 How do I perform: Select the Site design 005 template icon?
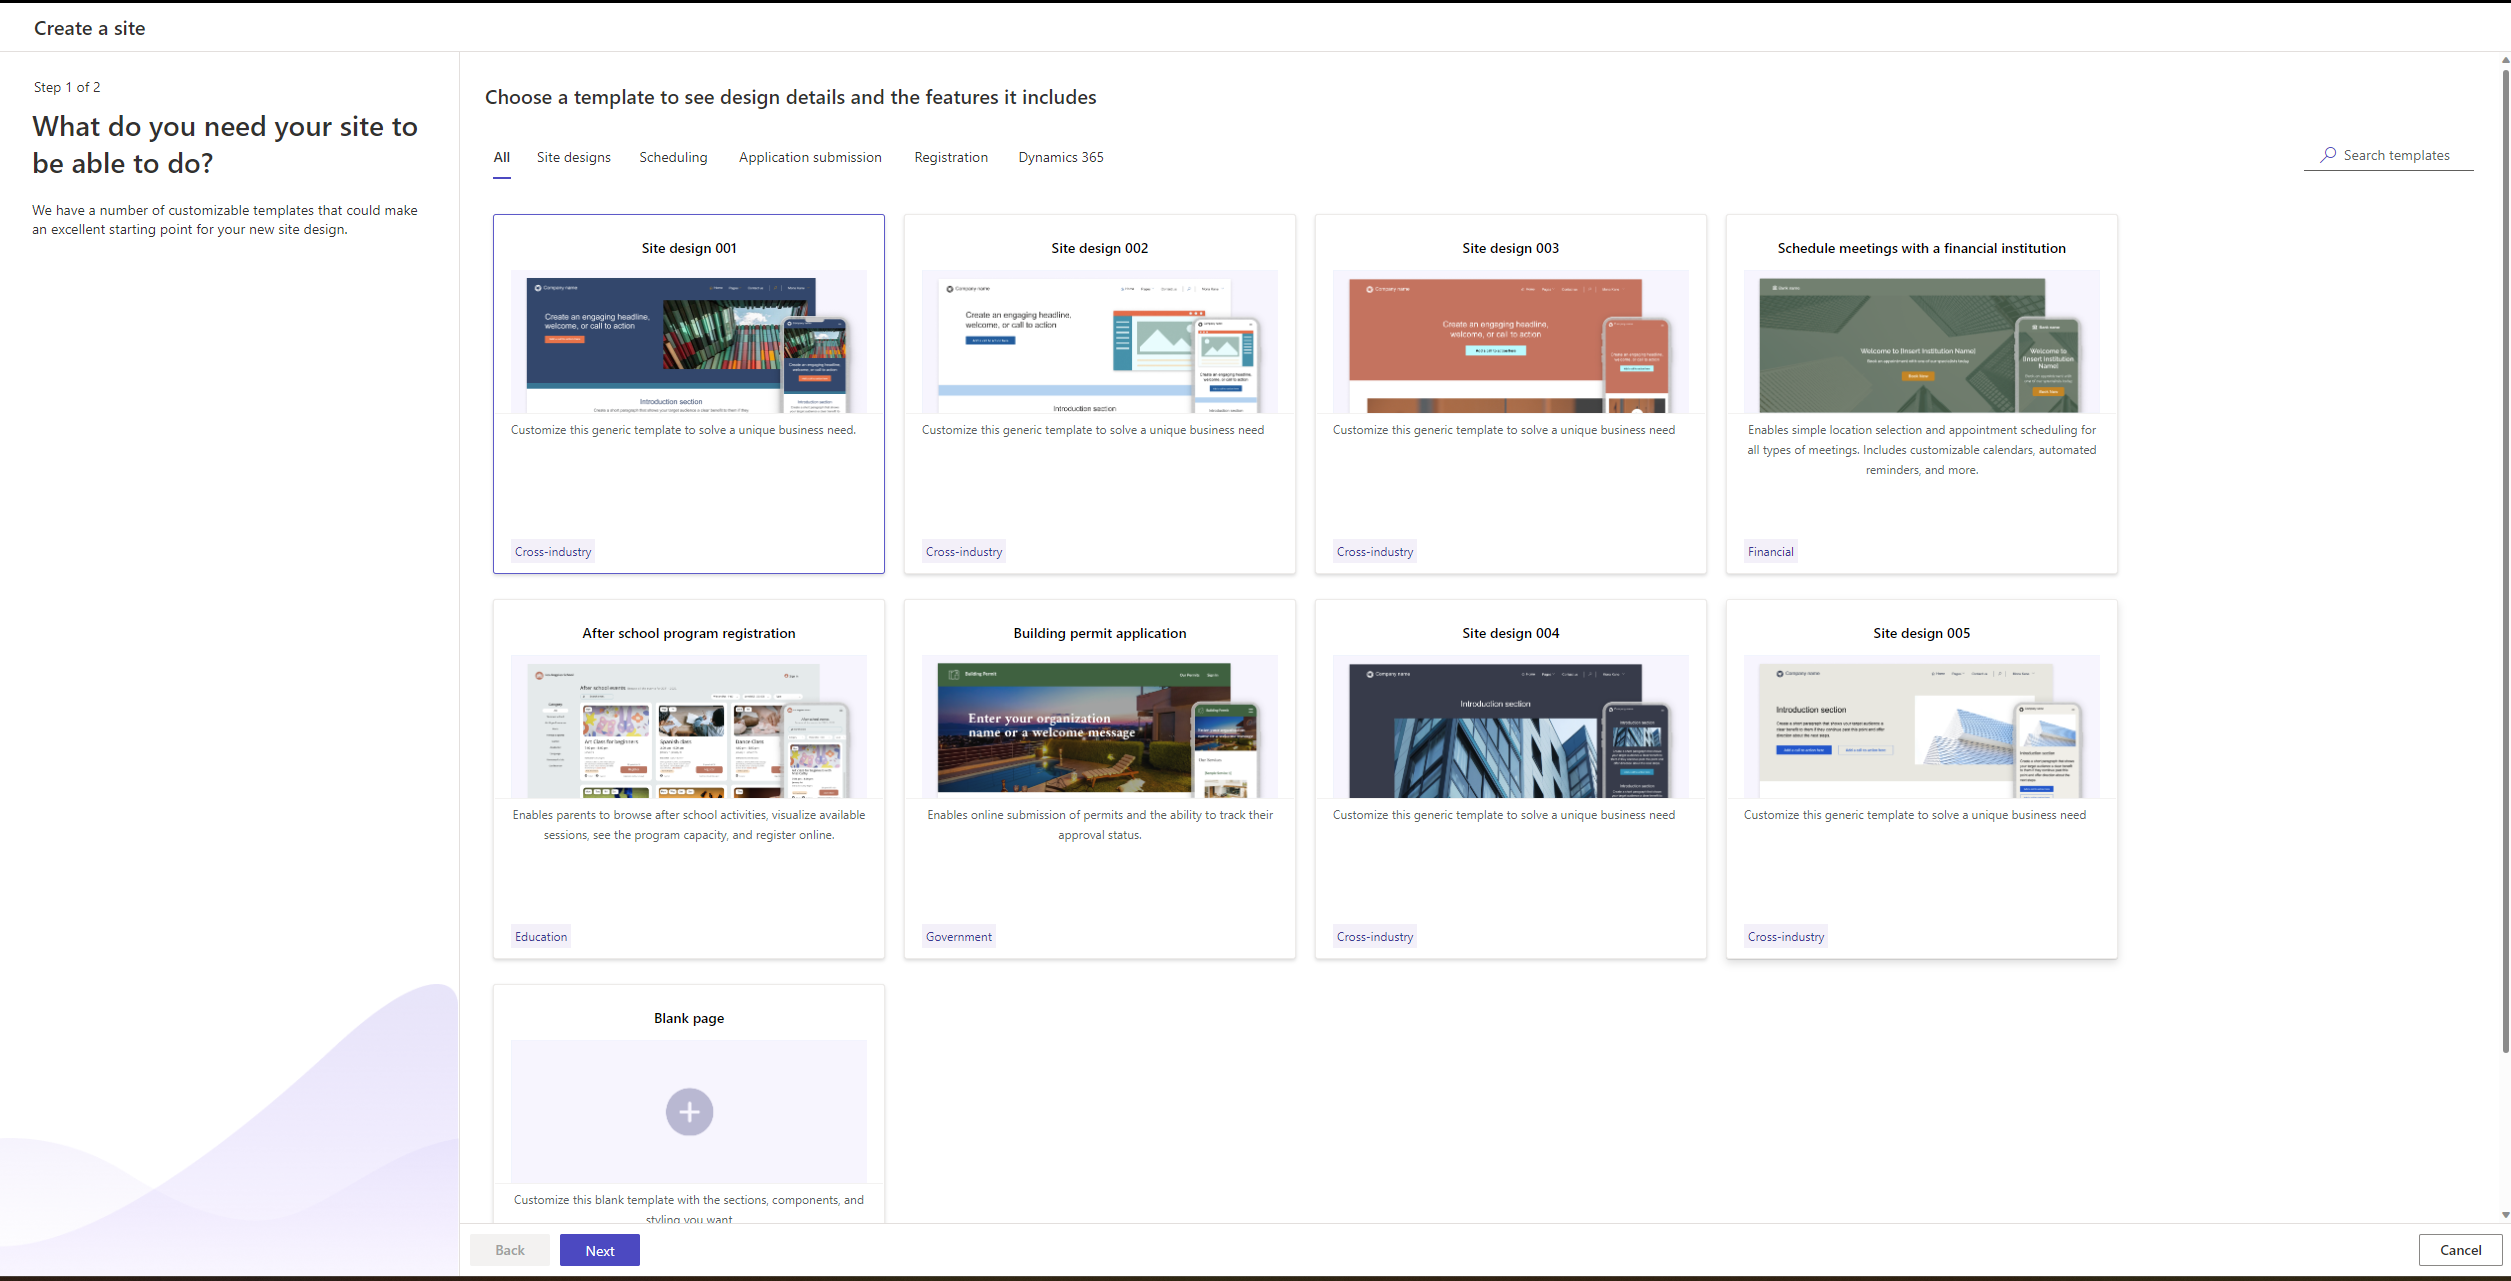click(x=1921, y=730)
